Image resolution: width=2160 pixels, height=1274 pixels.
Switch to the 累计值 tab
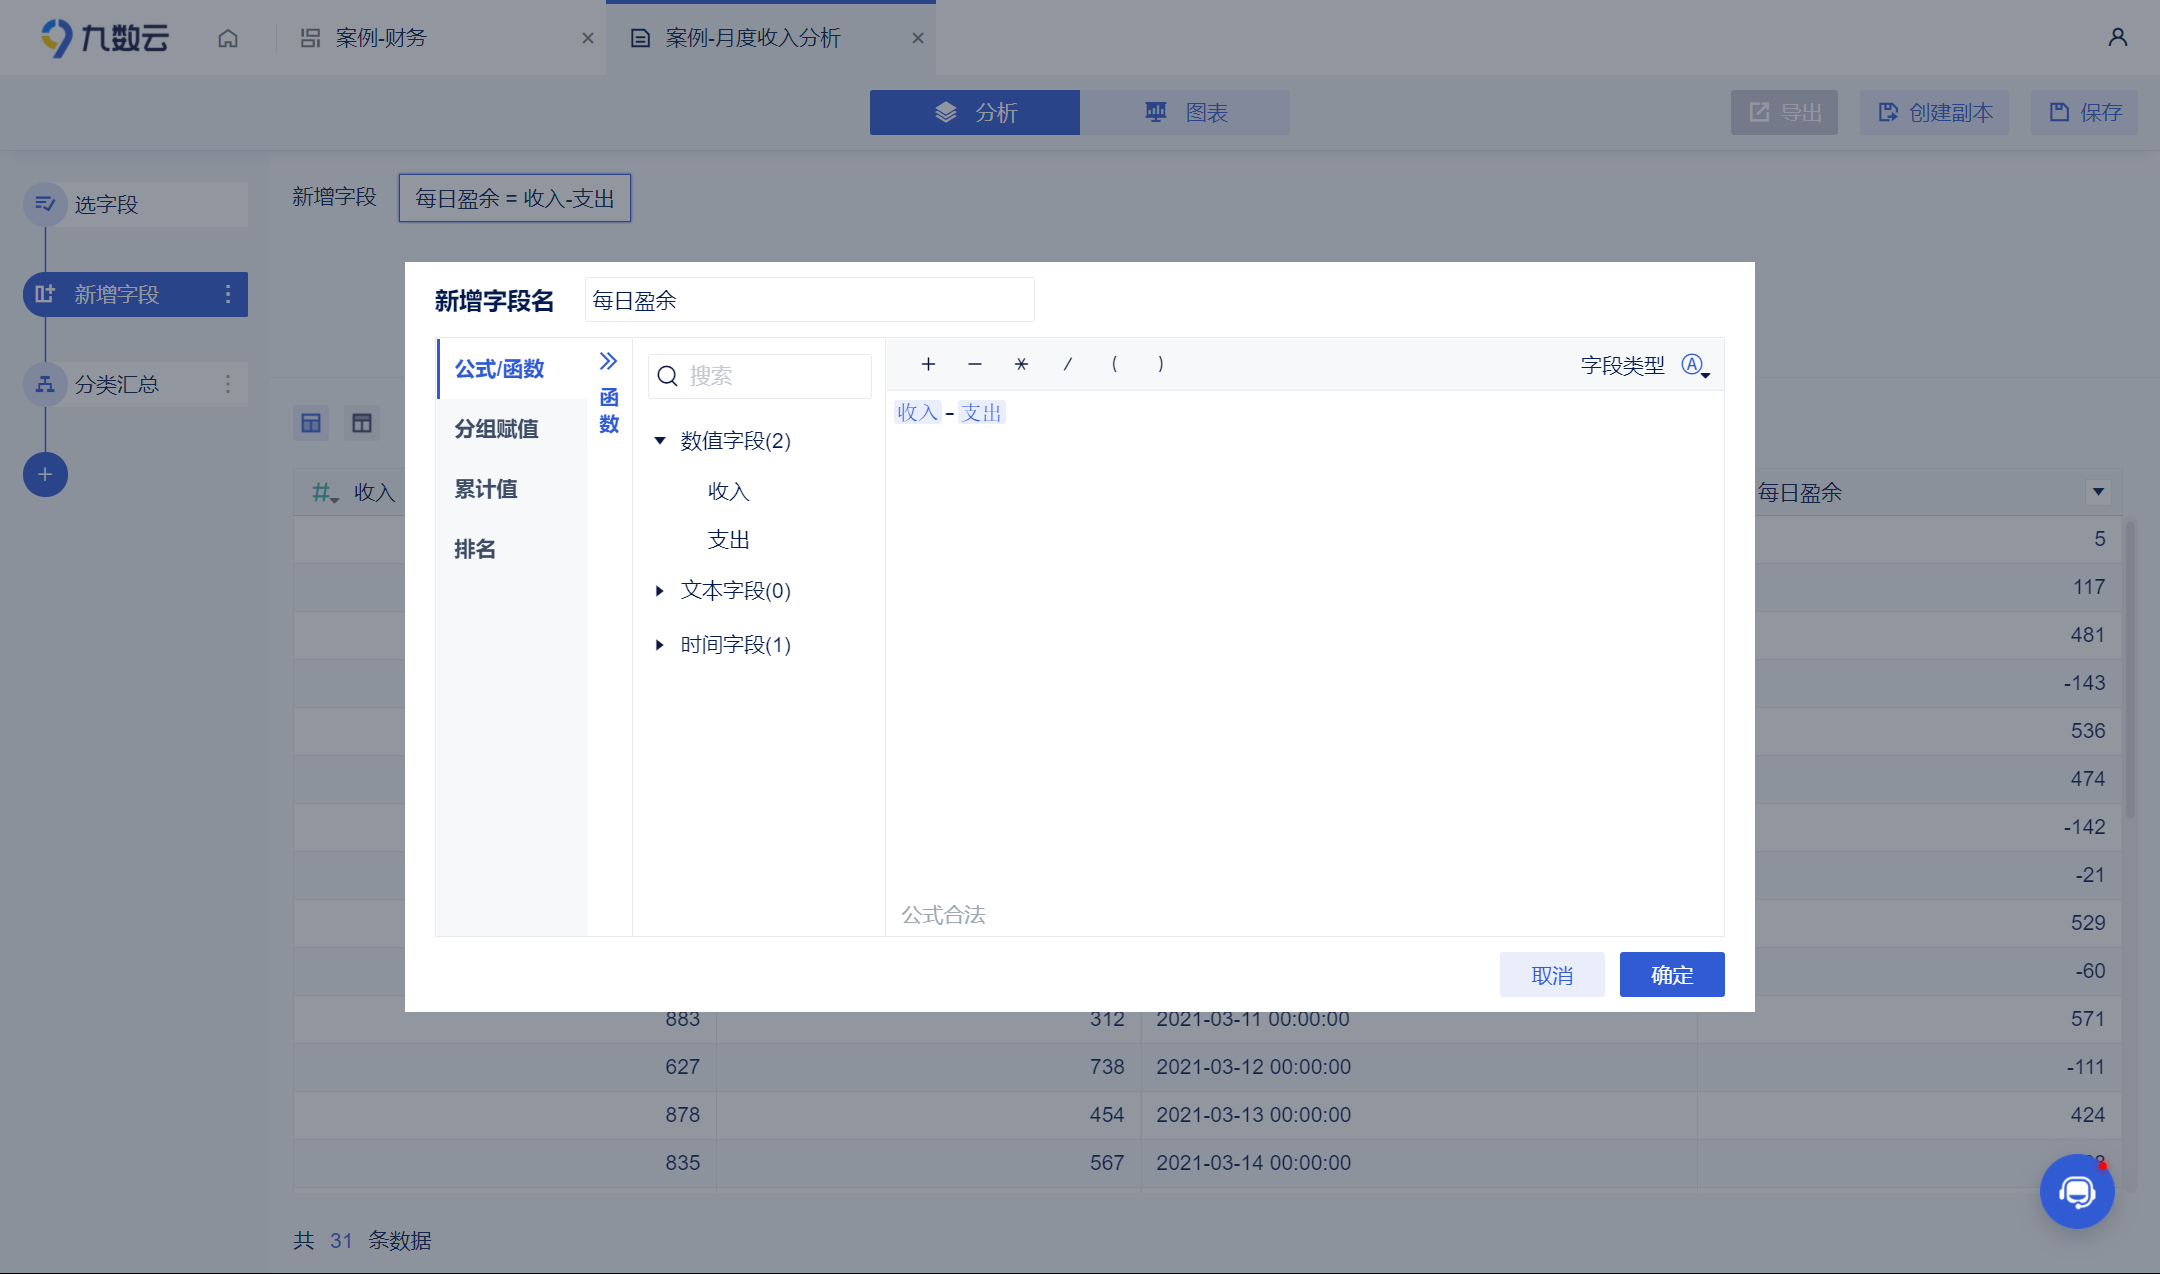(486, 489)
